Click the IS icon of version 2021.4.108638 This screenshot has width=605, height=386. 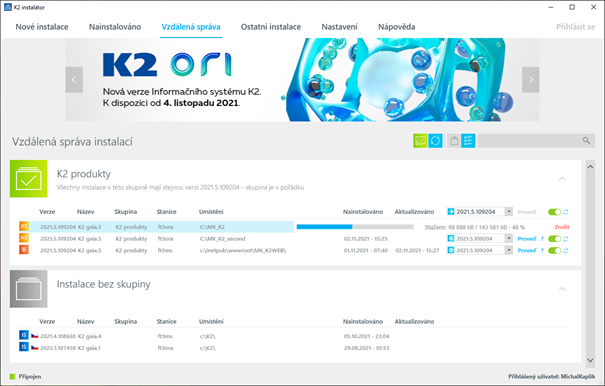[24, 335]
